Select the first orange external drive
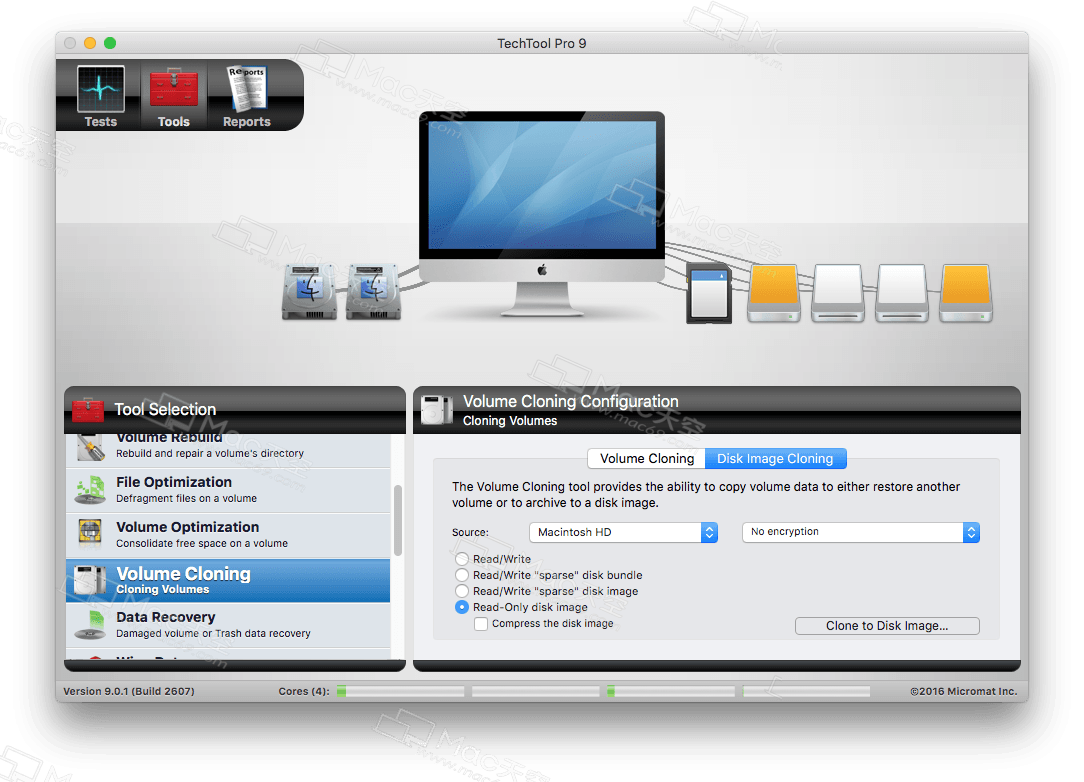The width and height of the screenshot is (1084, 782). coord(774,293)
